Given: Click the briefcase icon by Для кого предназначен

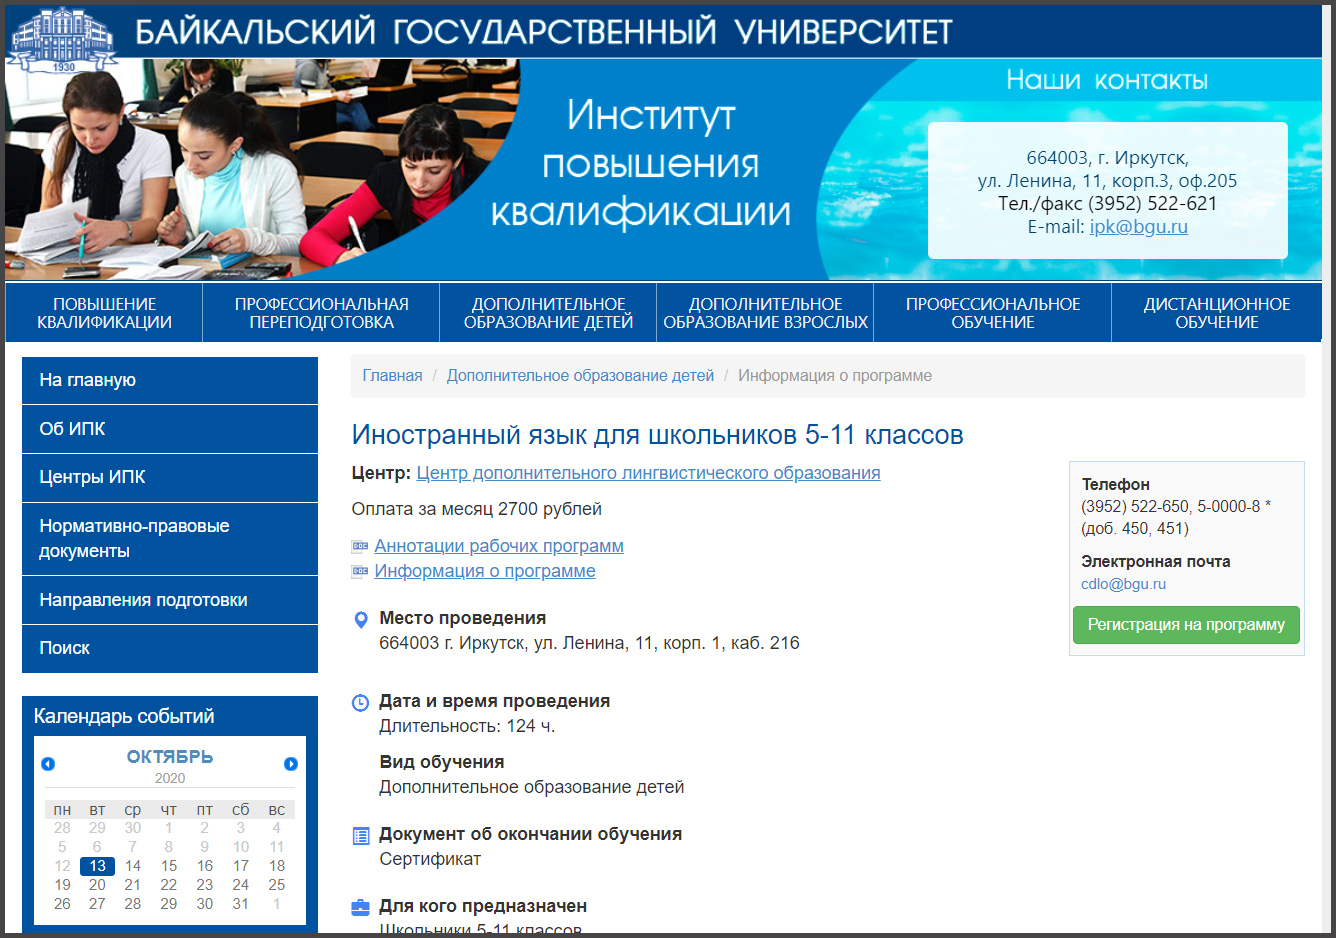Looking at the screenshot, I should point(361,908).
